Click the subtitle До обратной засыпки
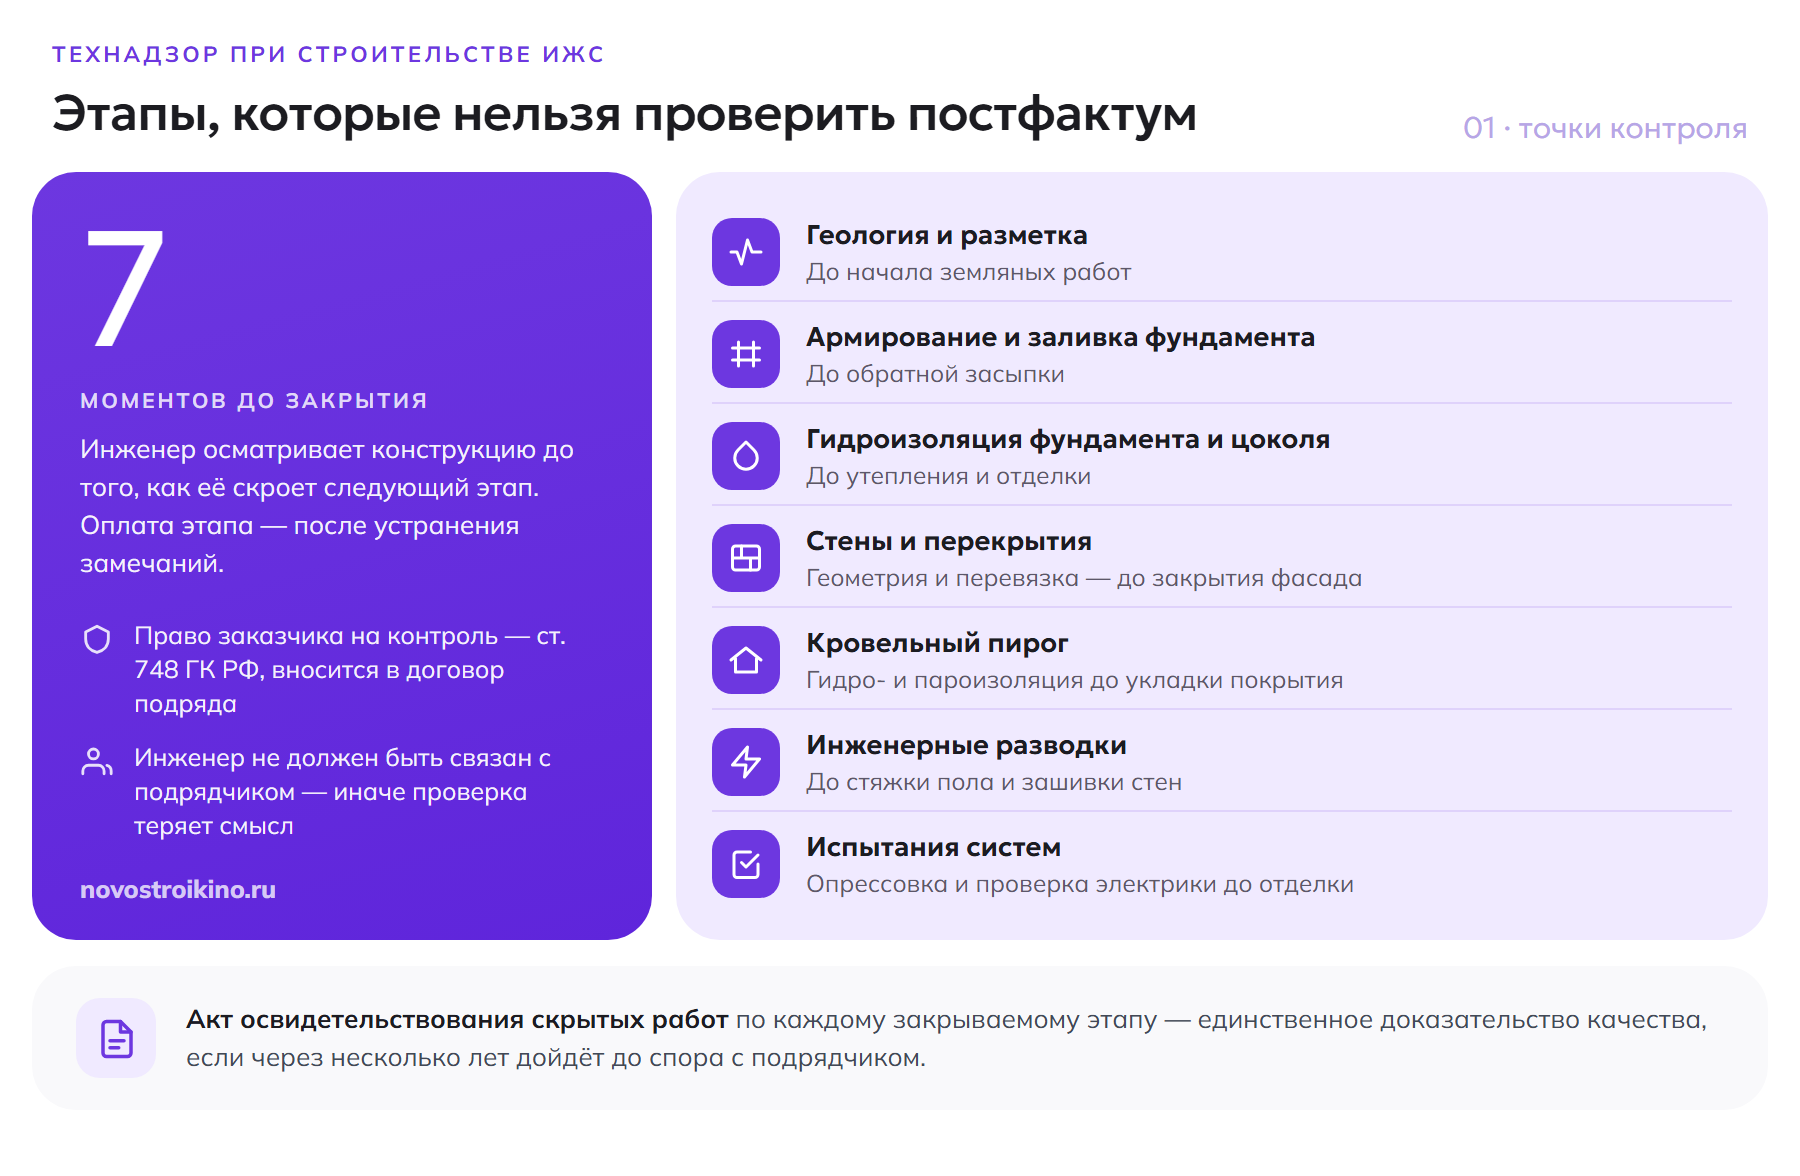This screenshot has width=1800, height=1176. coord(935,374)
